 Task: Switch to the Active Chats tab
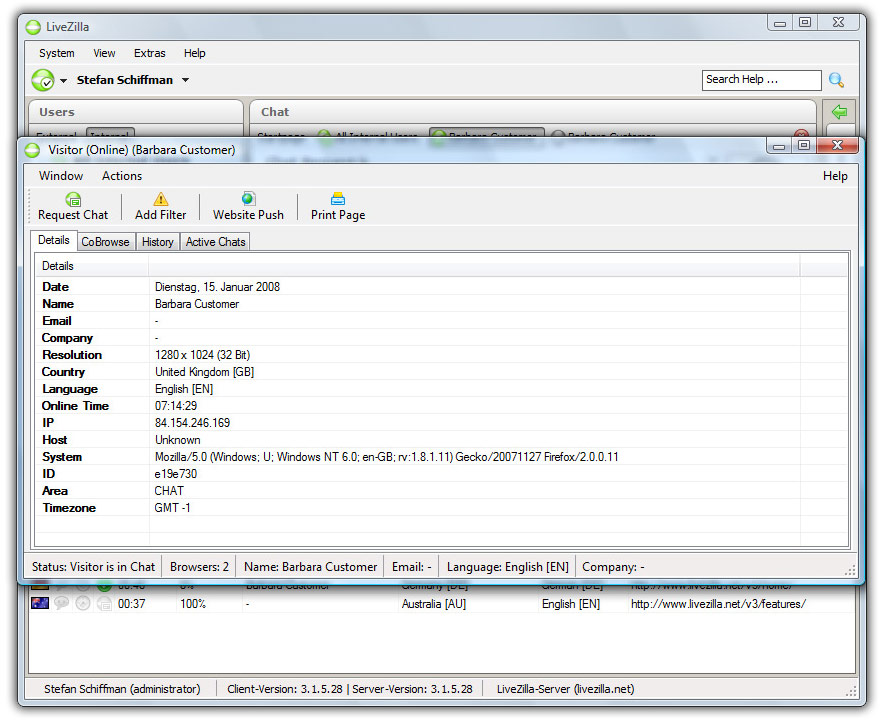pos(216,242)
